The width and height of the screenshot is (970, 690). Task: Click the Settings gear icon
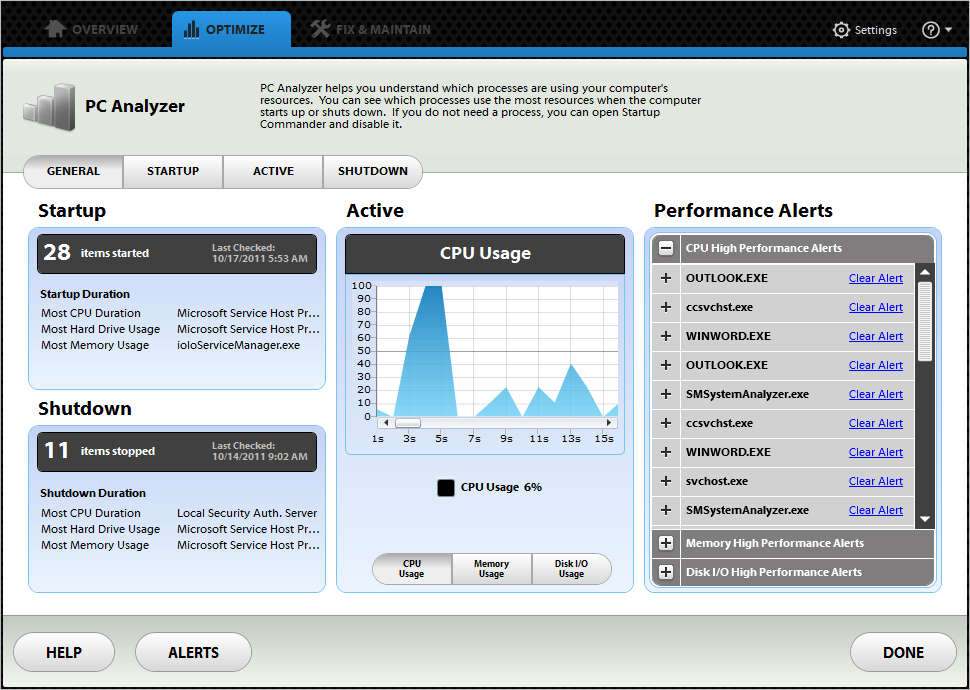point(841,30)
